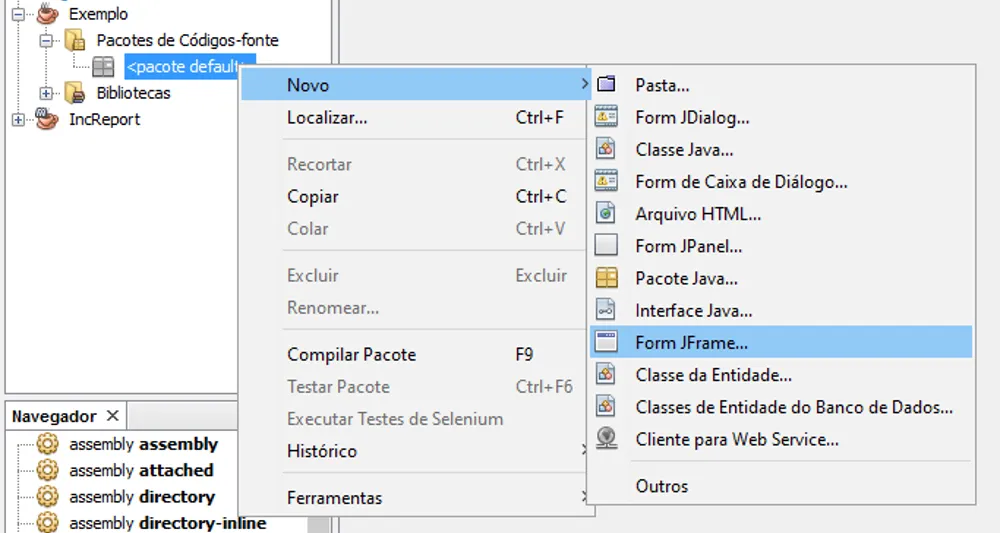Click the Pasta folder icon in submenu
1000x533 pixels.
click(x=606, y=85)
